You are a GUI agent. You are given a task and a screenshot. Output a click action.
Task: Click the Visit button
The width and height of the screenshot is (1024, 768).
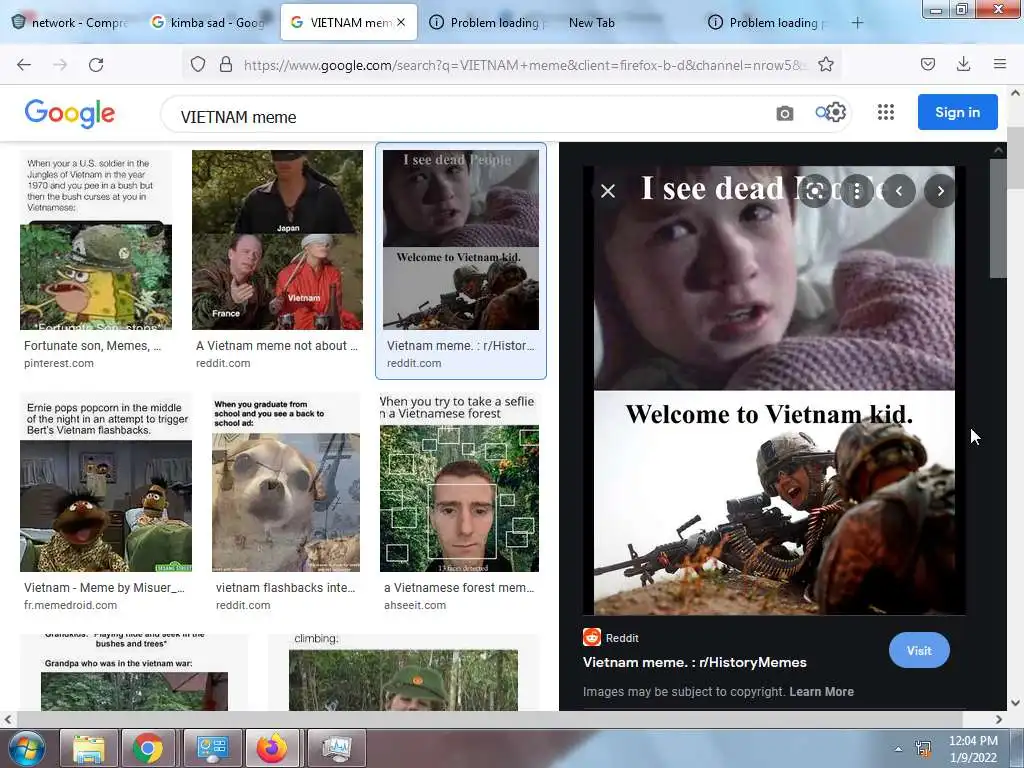tap(919, 650)
